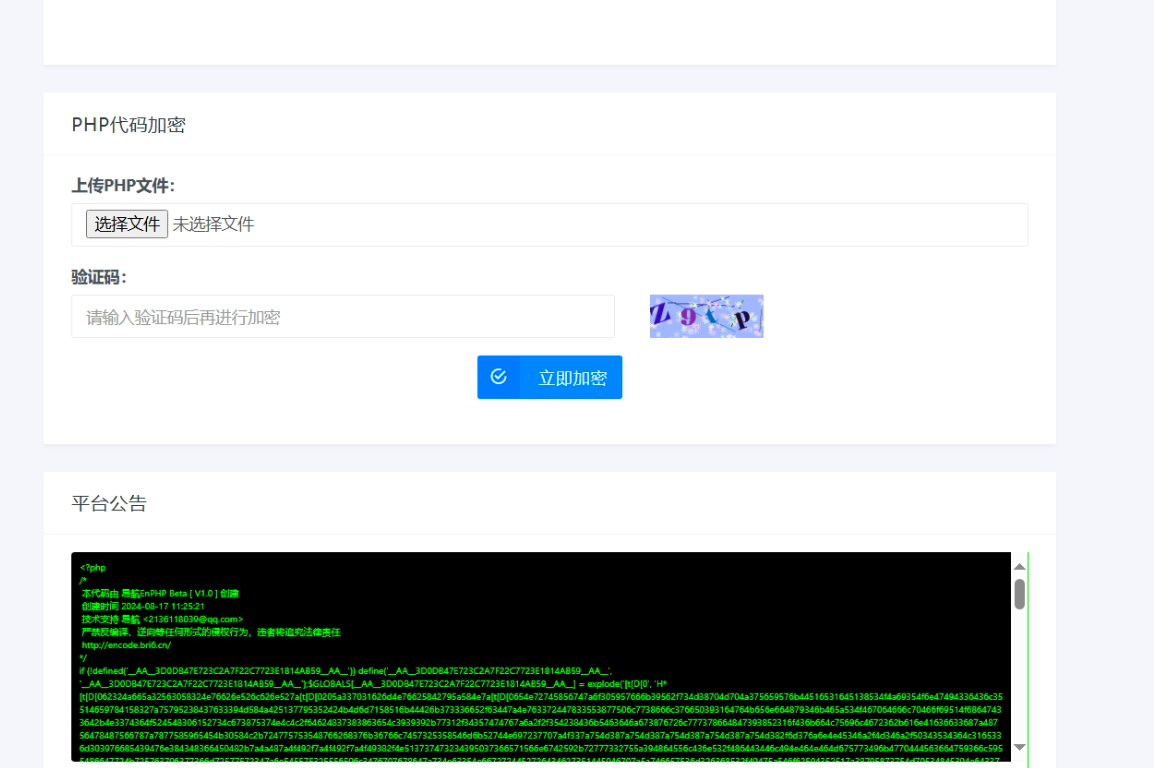Click the <?php opening line in code
Viewport: 1154px width, 768px height.
click(x=93, y=568)
